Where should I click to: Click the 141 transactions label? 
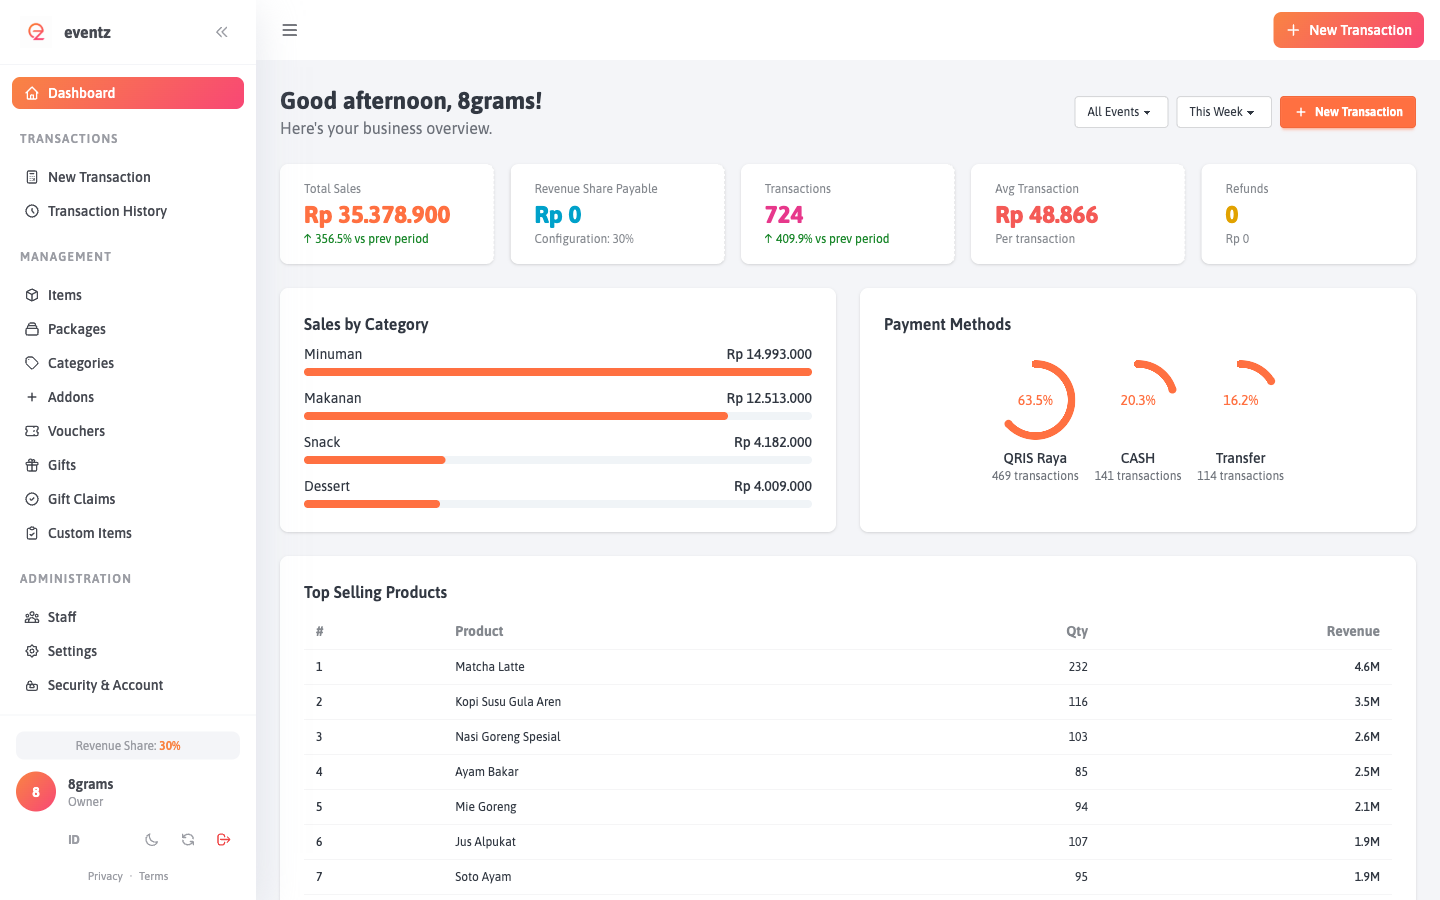click(x=1138, y=476)
